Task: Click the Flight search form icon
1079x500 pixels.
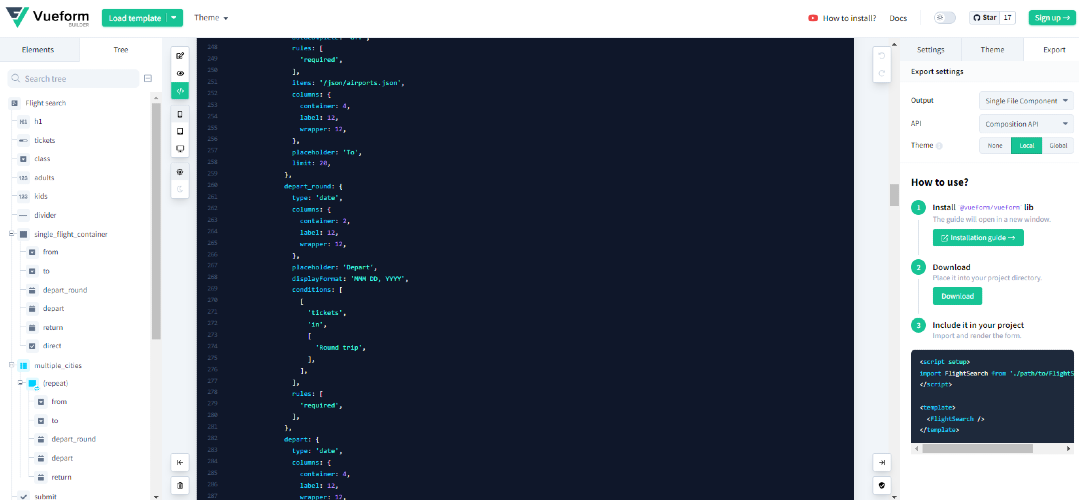Action: (x=14, y=103)
